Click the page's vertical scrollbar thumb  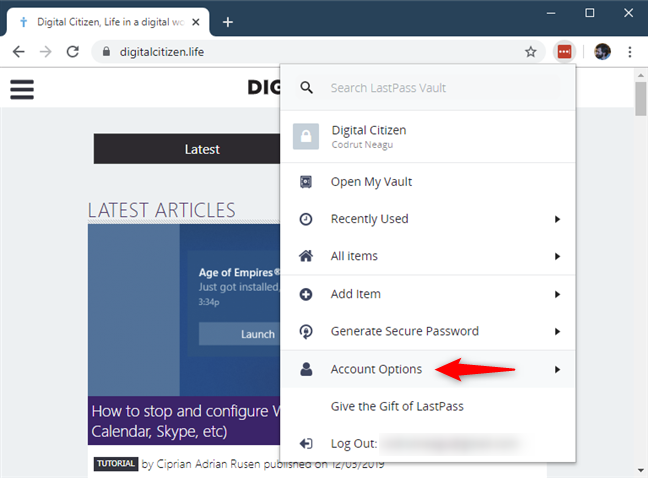641,99
